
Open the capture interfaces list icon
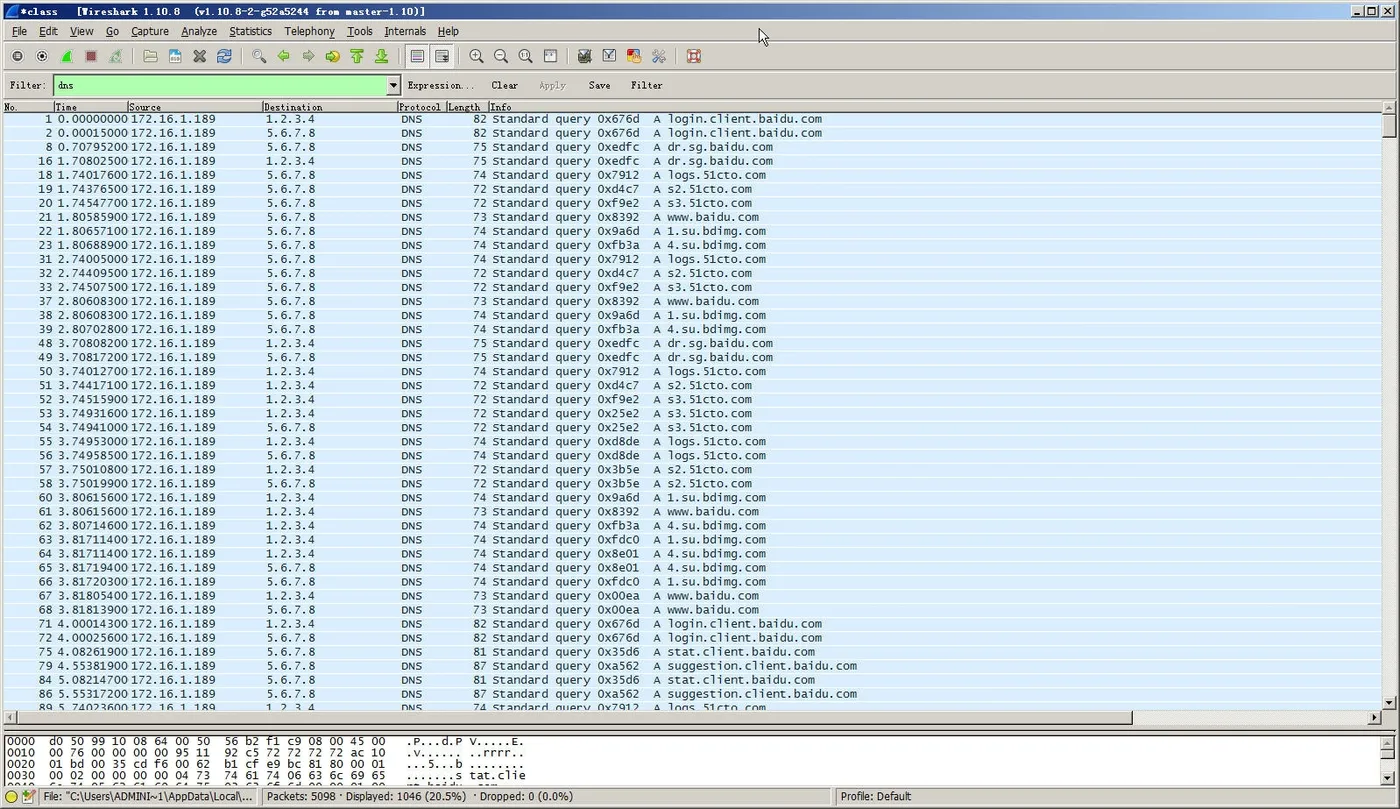point(18,57)
